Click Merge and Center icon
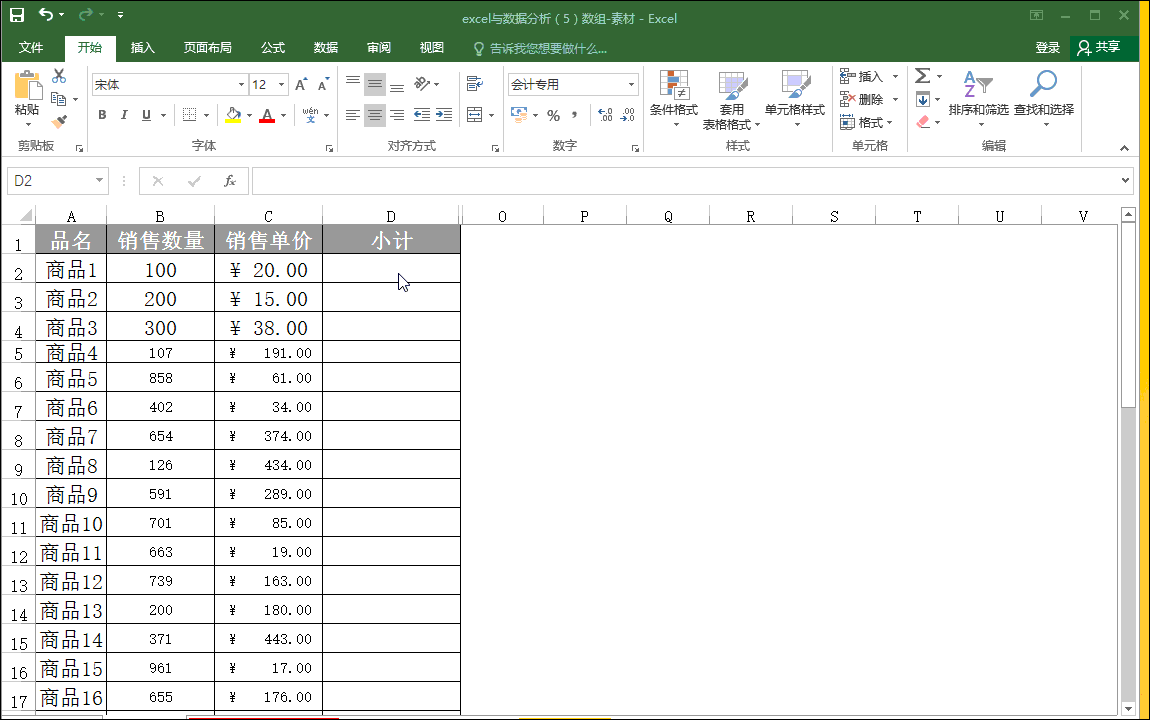Image resolution: width=1150 pixels, height=720 pixels. (475, 114)
